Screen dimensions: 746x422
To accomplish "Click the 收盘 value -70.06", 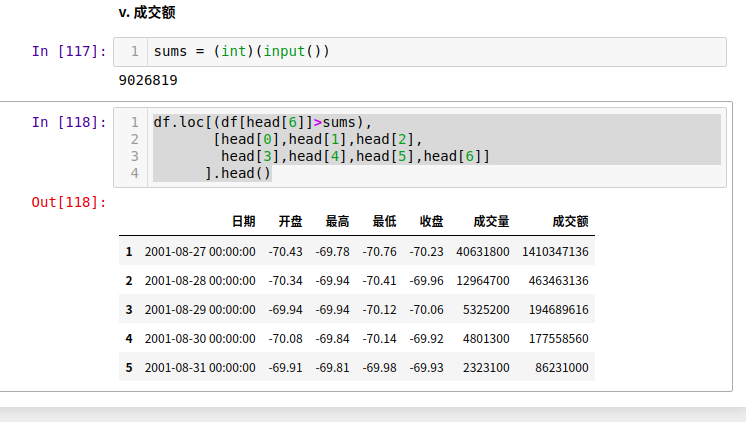I will (x=427, y=310).
